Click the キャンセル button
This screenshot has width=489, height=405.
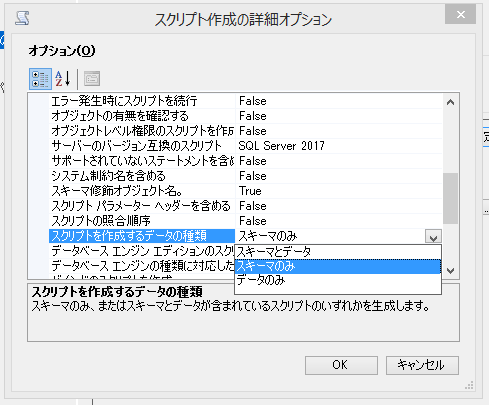tap(422, 365)
